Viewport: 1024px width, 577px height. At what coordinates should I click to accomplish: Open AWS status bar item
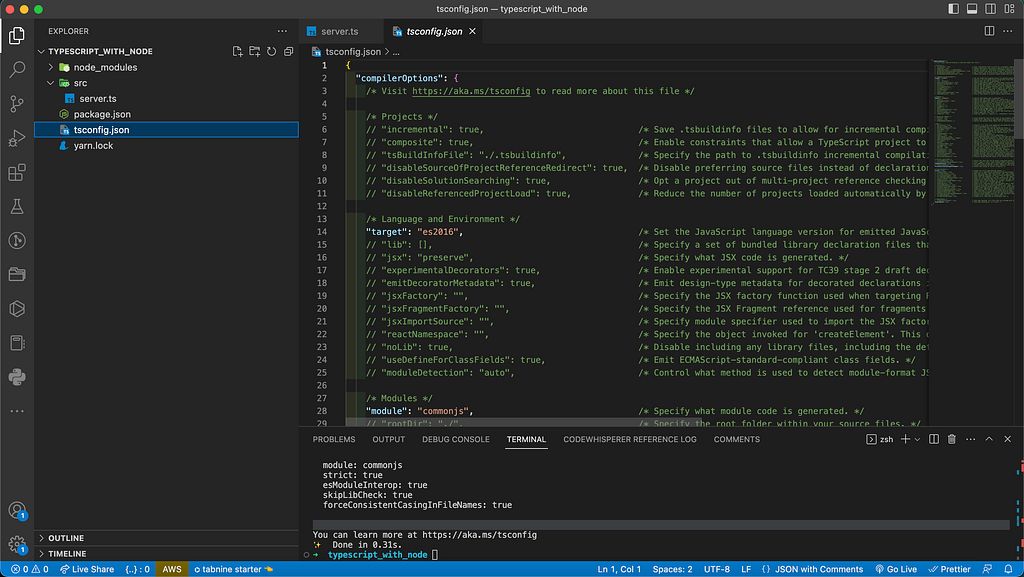172,569
